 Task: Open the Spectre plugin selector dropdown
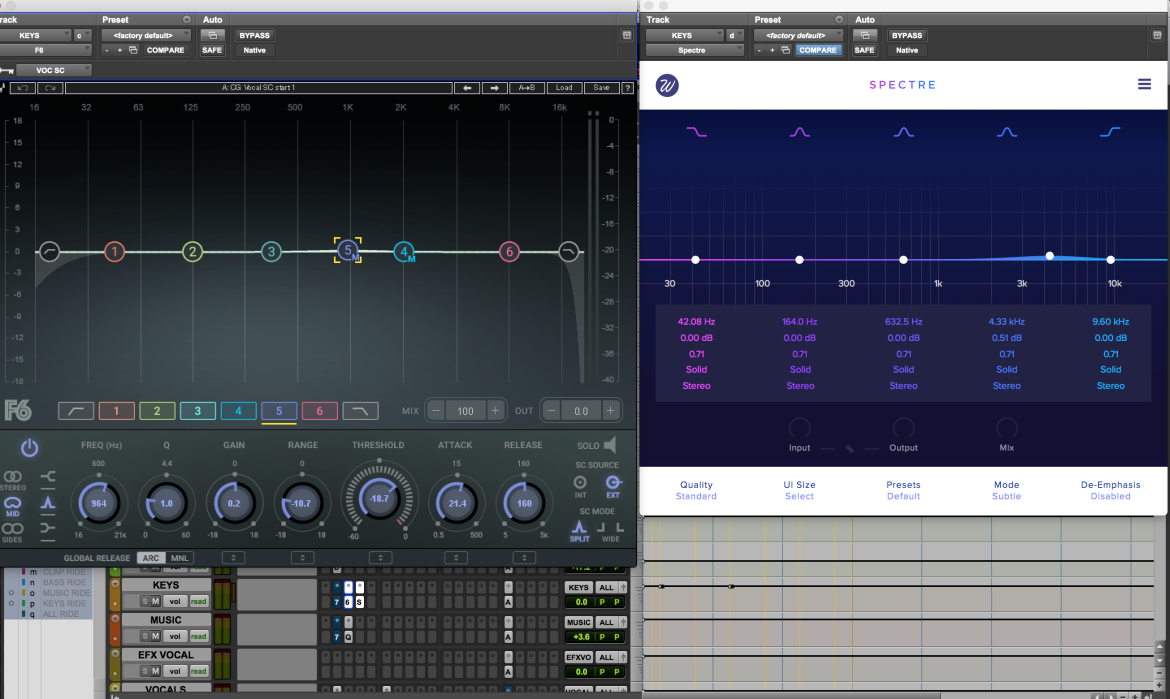click(x=695, y=50)
